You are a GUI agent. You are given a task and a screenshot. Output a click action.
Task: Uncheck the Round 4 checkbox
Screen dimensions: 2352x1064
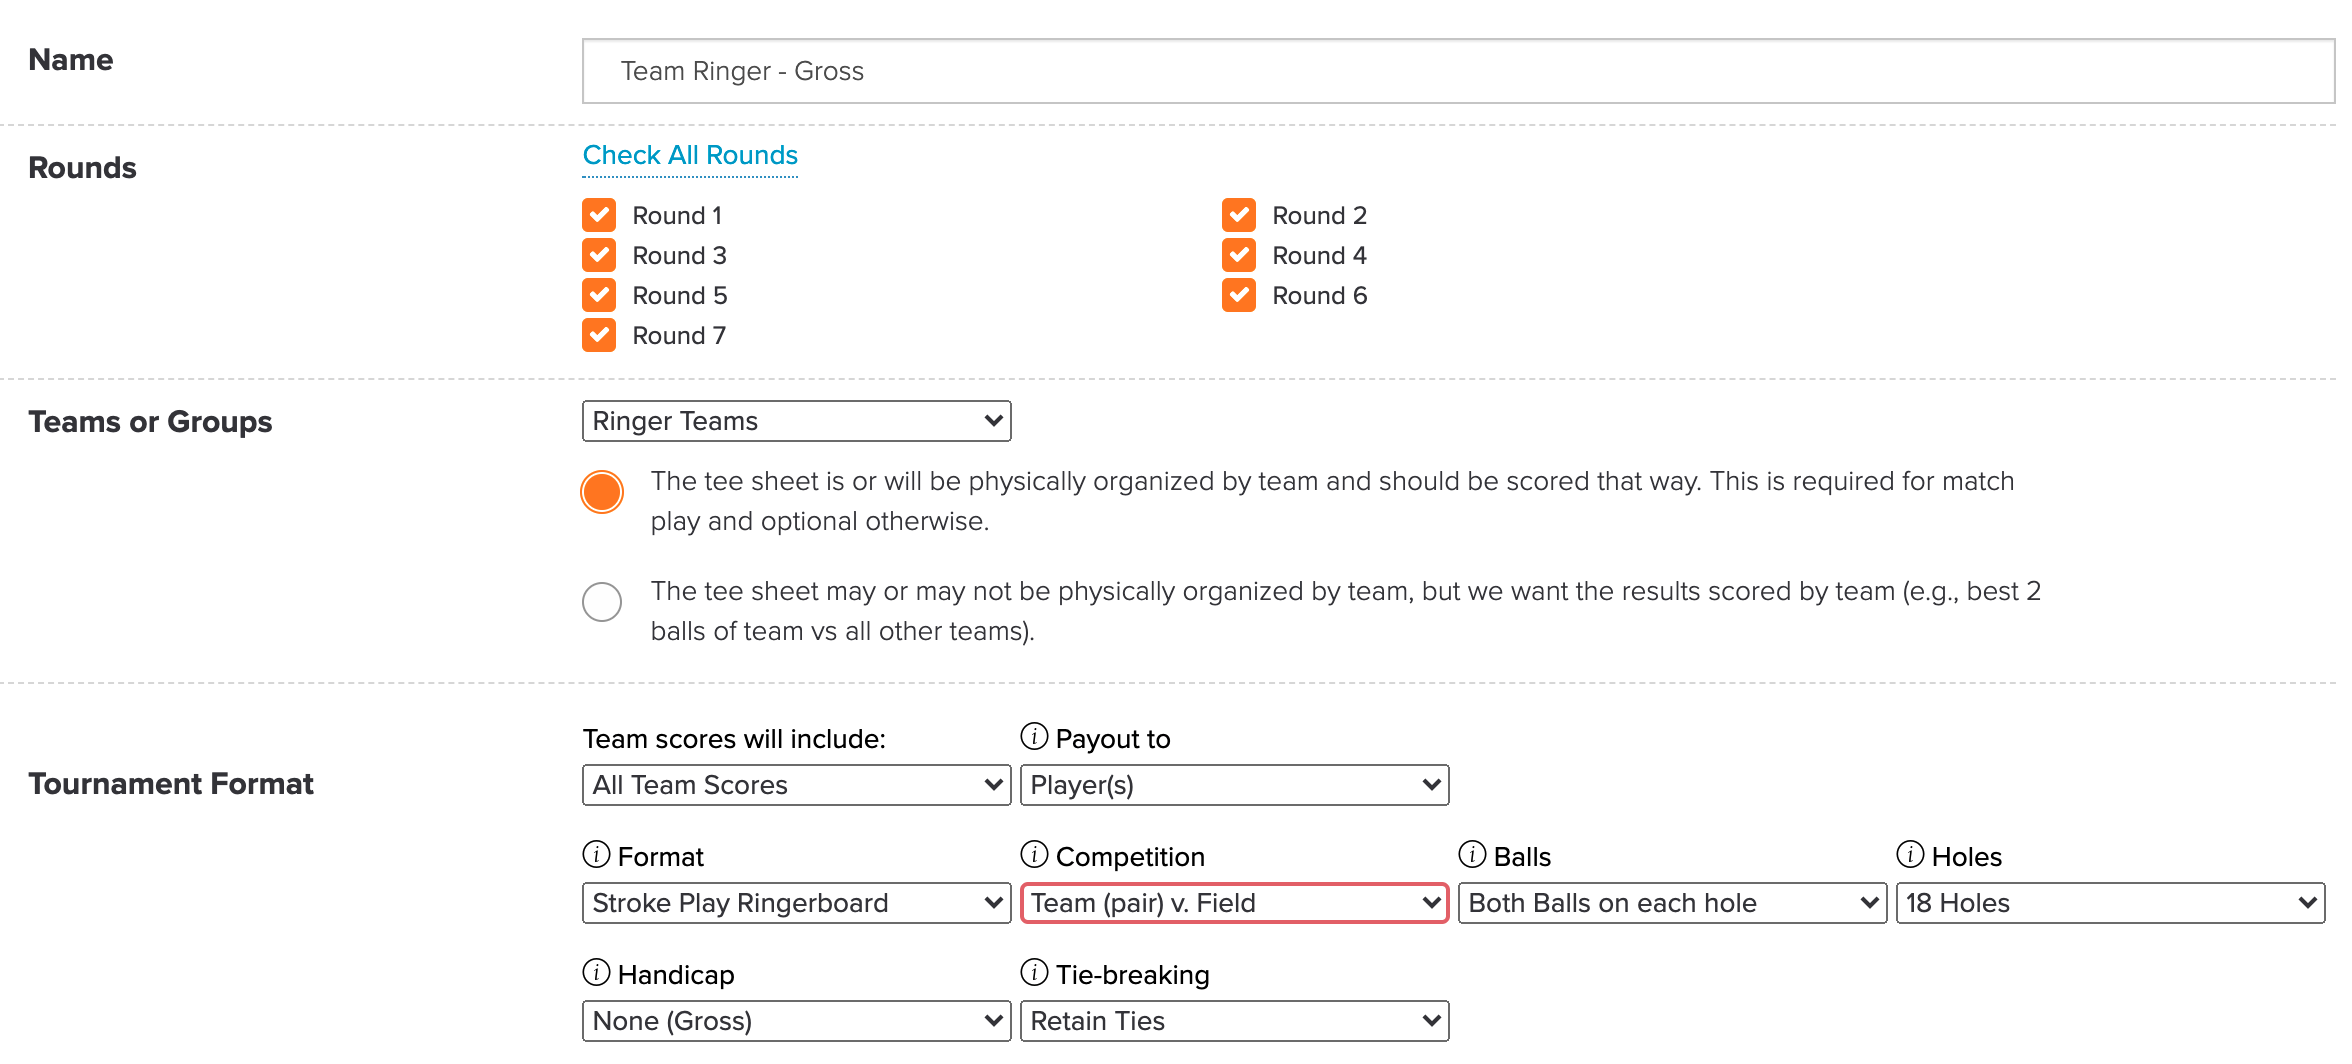point(1239,255)
